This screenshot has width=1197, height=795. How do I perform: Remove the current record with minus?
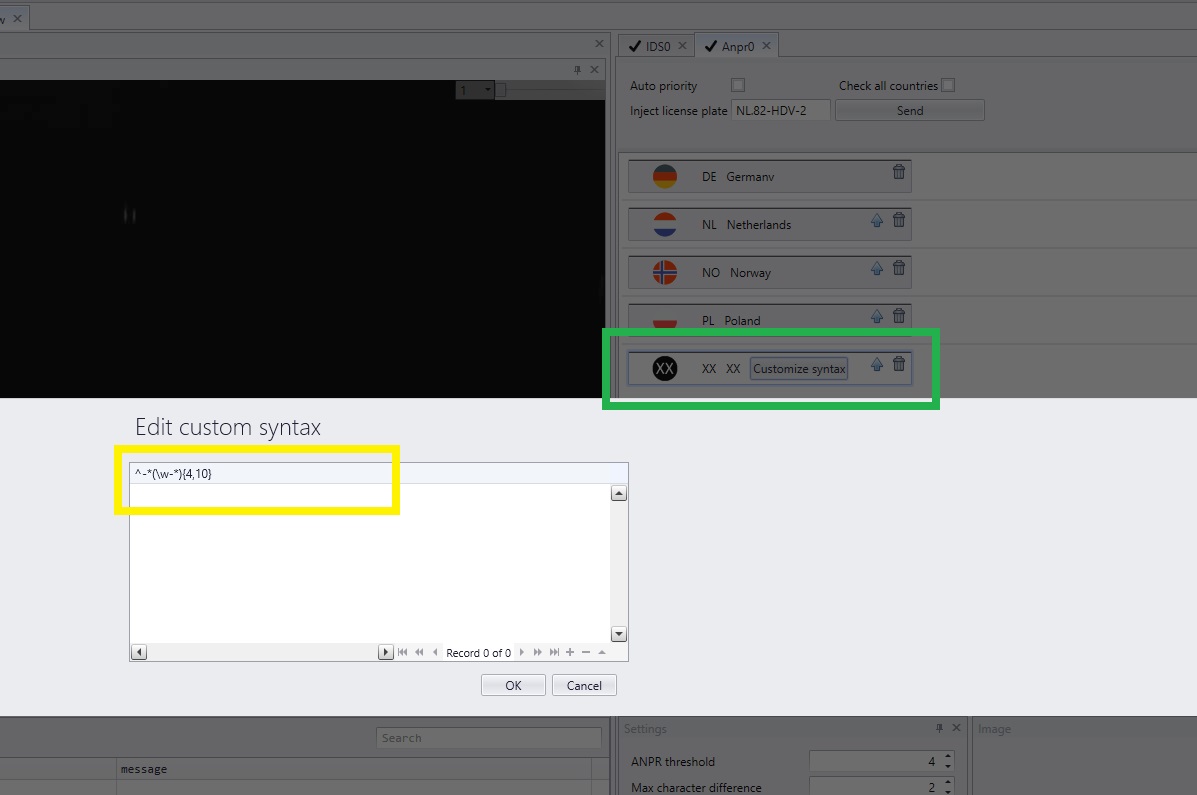pos(586,652)
